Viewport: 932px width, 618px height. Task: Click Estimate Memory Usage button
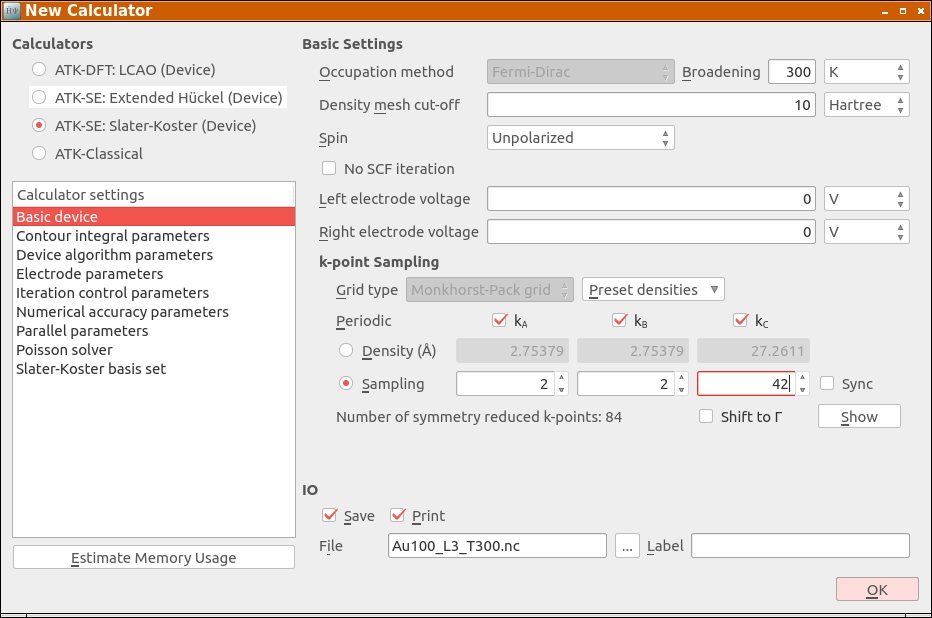click(154, 557)
